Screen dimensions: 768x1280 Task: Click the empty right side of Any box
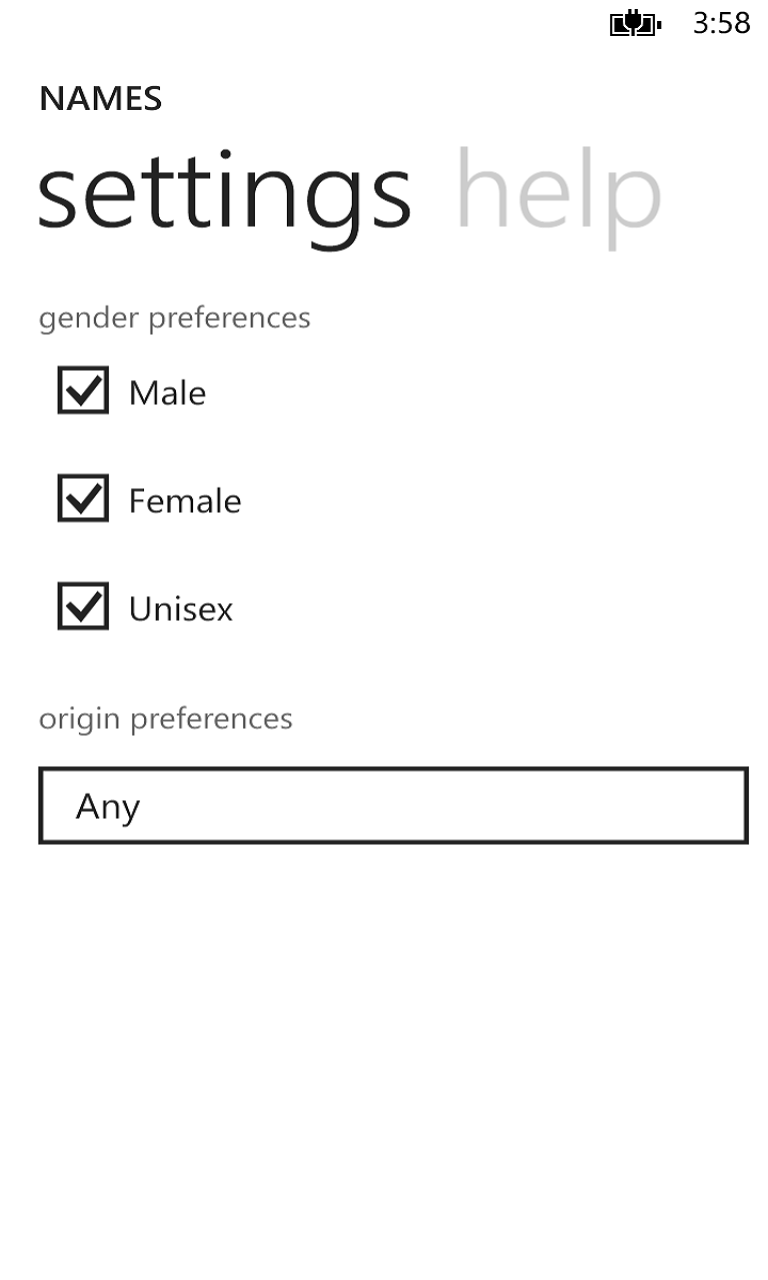pyautogui.click(x=600, y=806)
